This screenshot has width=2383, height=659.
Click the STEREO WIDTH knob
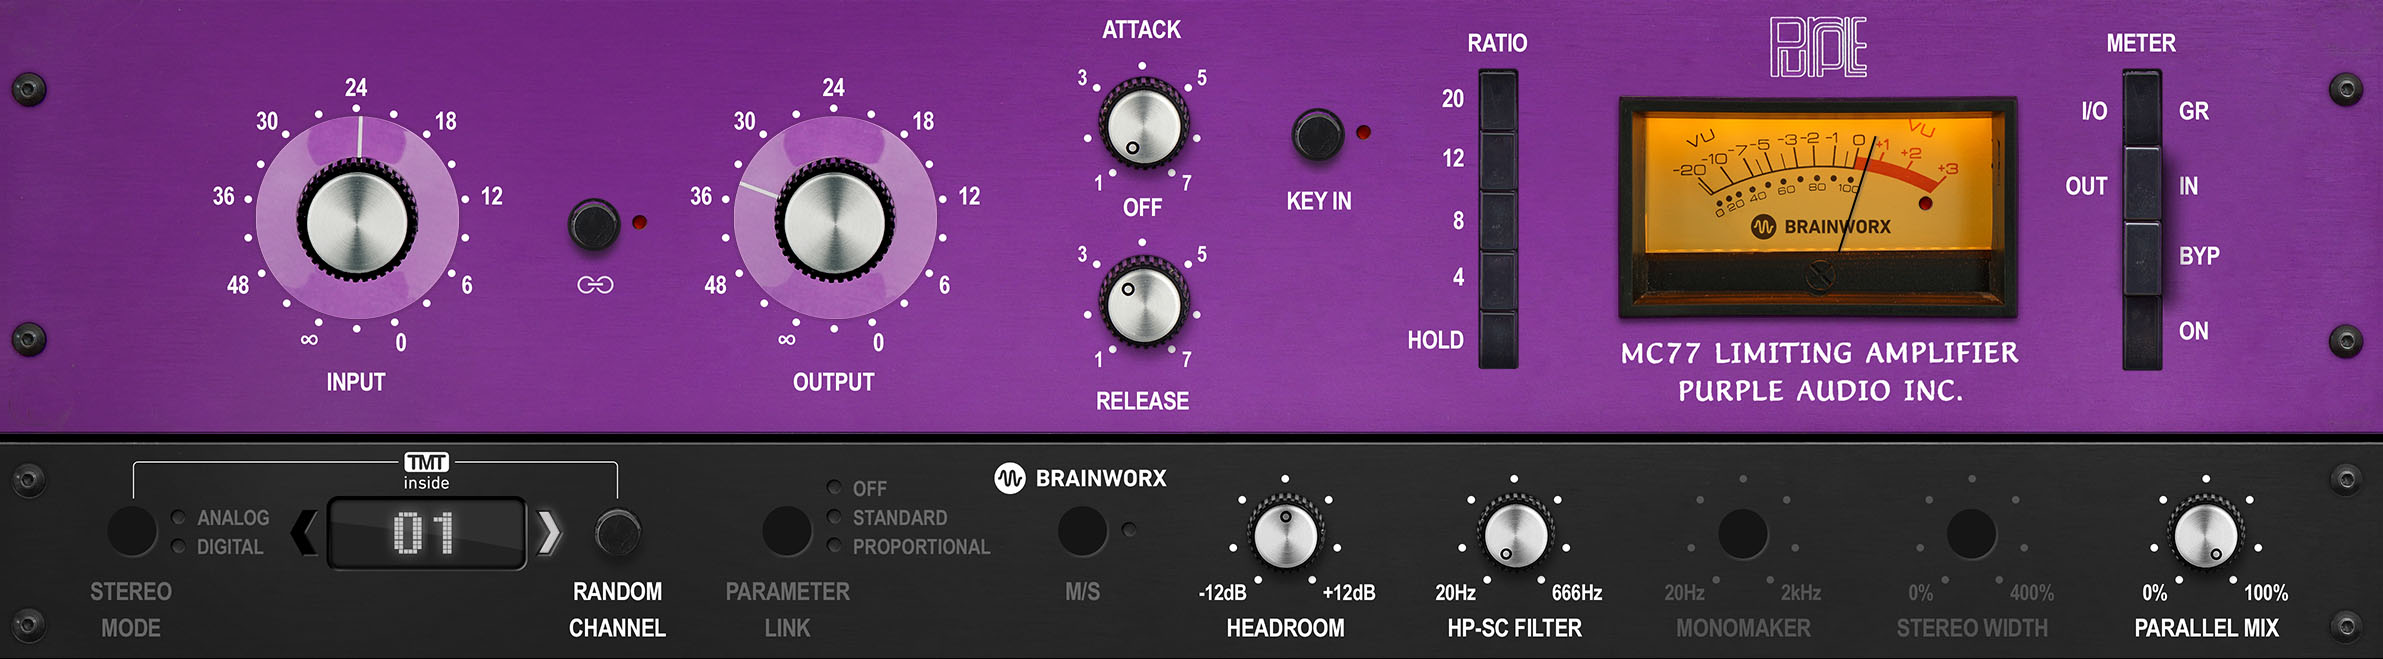click(1972, 534)
